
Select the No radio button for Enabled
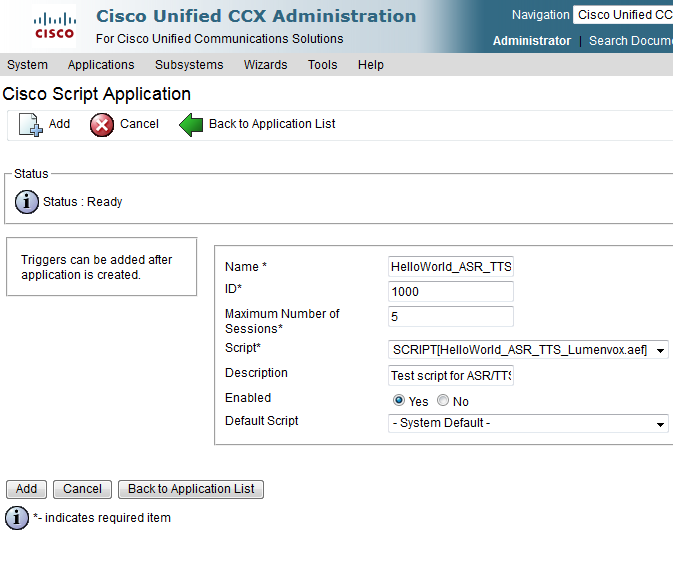(443, 401)
